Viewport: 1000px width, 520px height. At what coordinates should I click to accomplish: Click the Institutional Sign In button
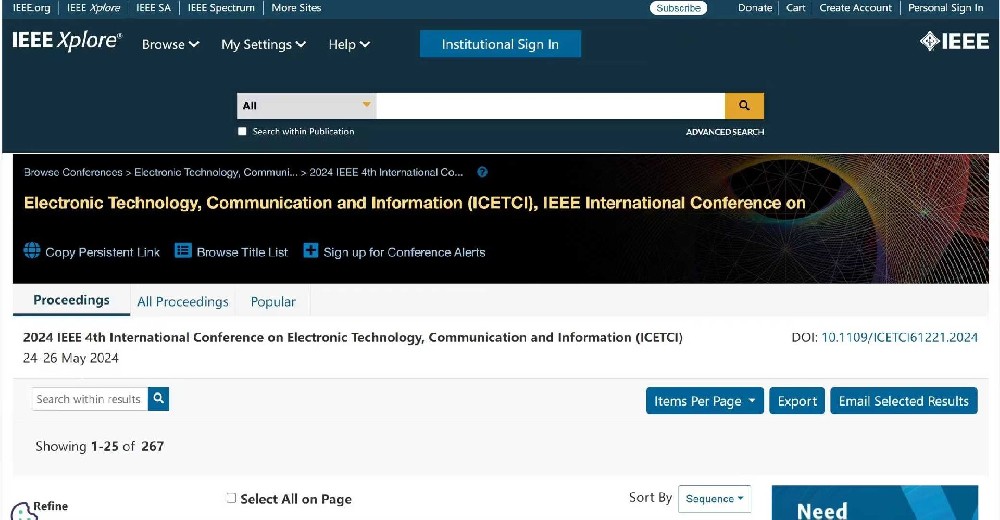tap(500, 44)
